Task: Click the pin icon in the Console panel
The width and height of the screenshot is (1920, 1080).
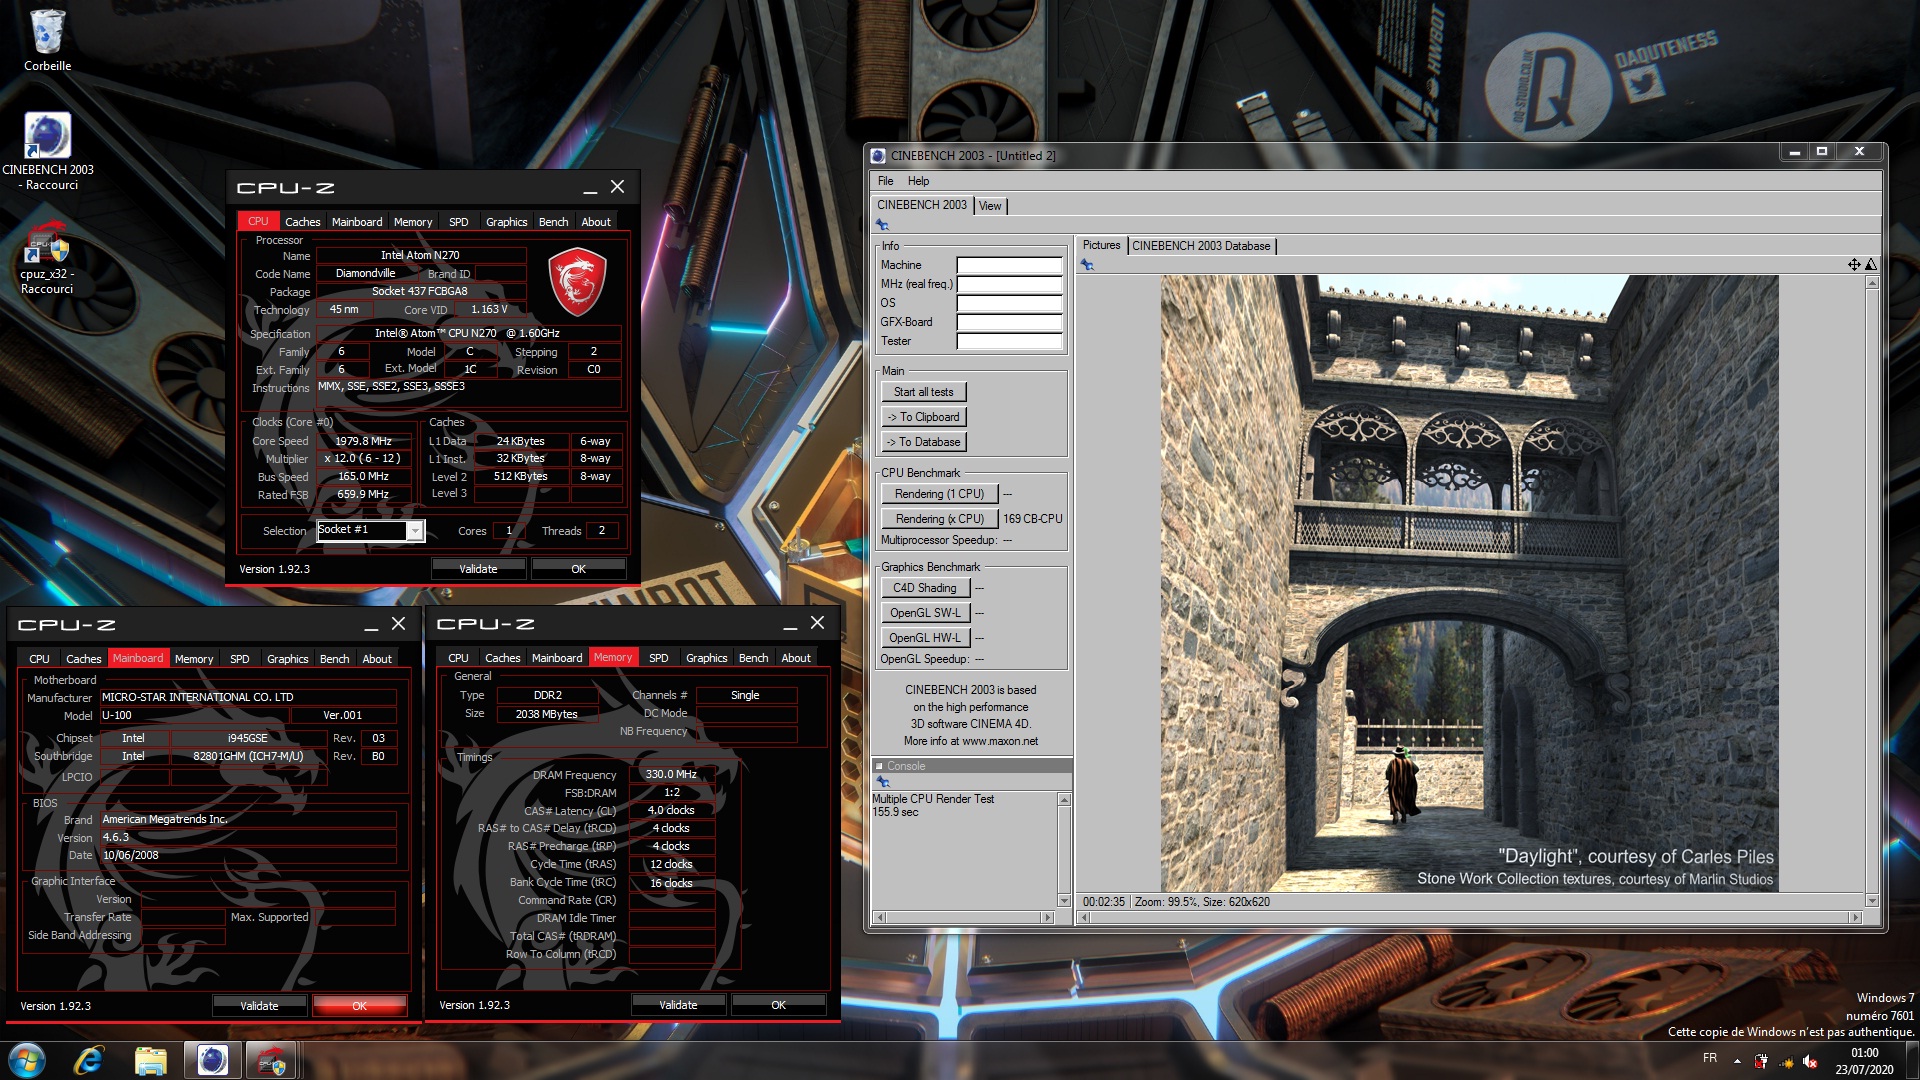Action: tap(882, 781)
